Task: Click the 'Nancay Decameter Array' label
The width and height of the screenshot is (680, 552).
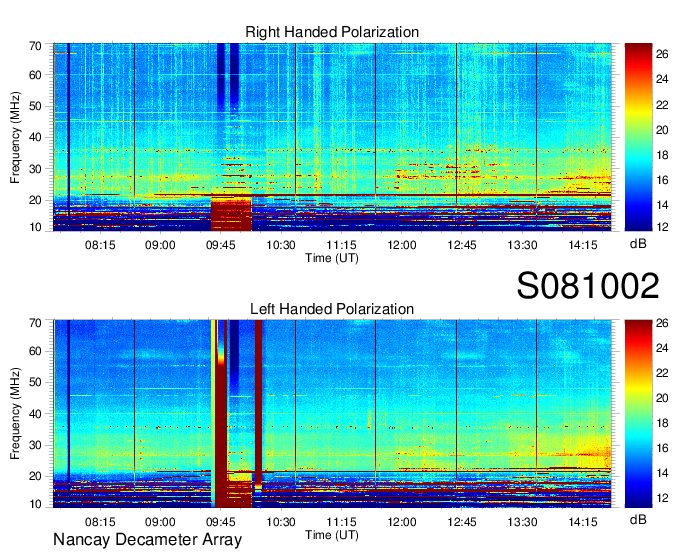Action: click(x=147, y=540)
